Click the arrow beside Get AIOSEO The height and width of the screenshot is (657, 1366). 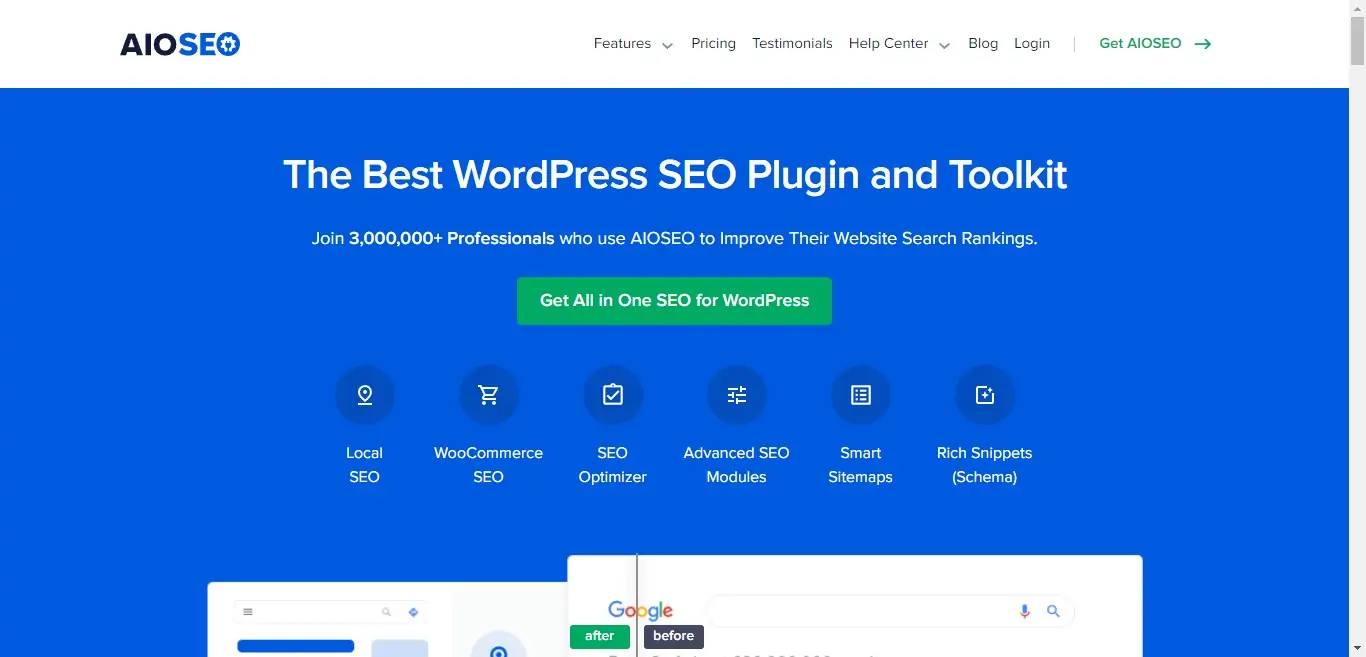[x=1203, y=44]
